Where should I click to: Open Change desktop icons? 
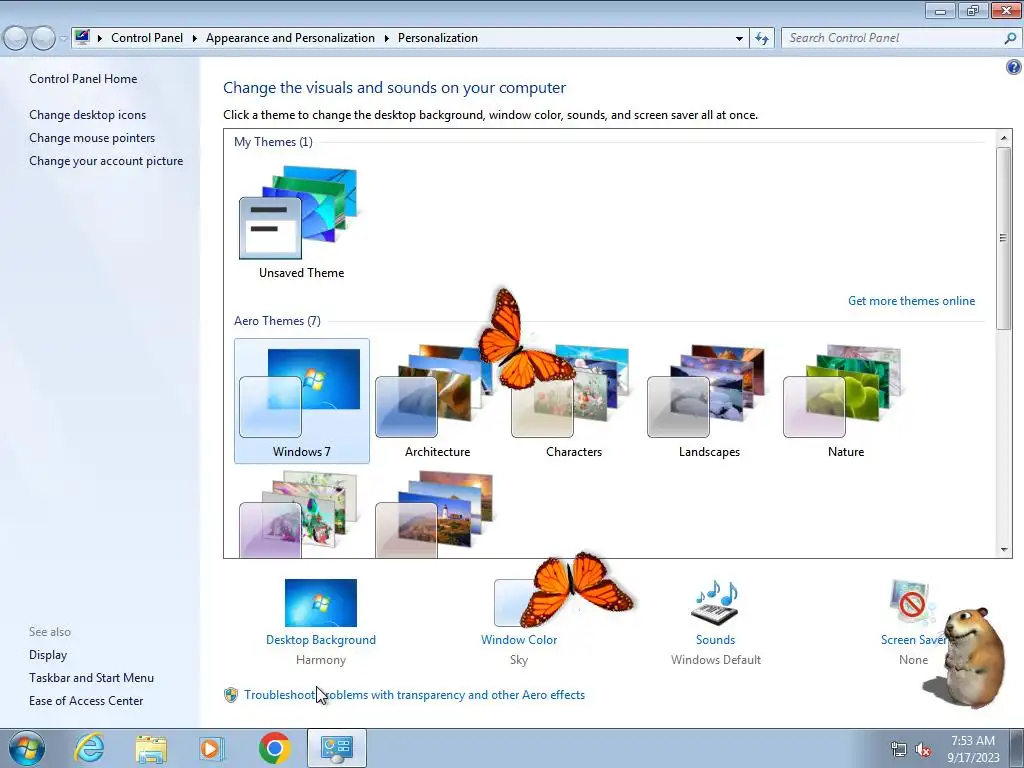click(88, 115)
